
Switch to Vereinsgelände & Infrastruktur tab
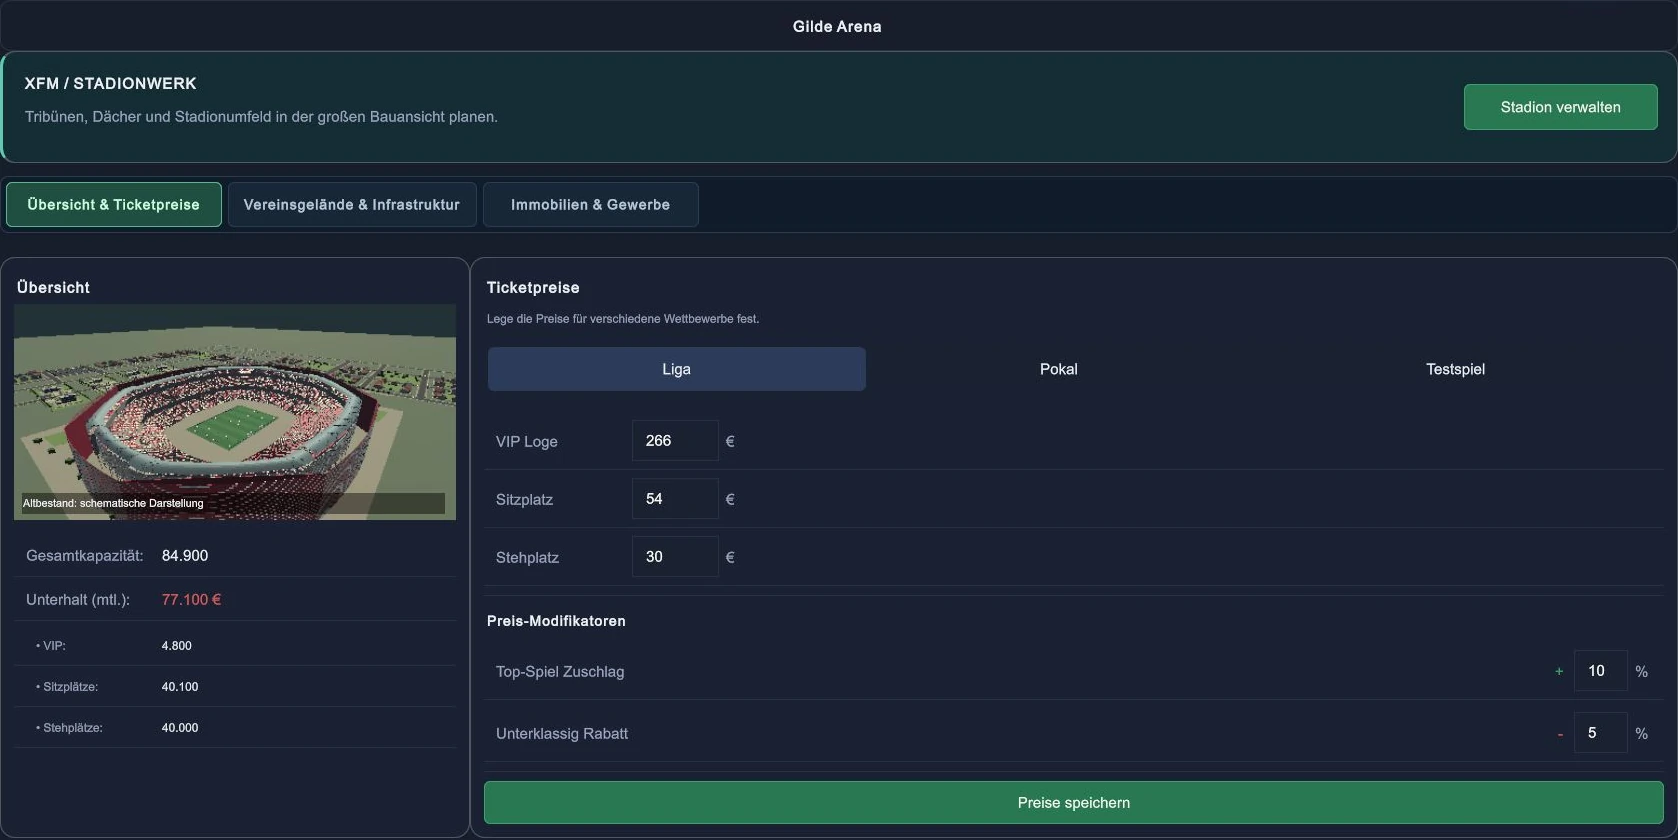point(352,204)
